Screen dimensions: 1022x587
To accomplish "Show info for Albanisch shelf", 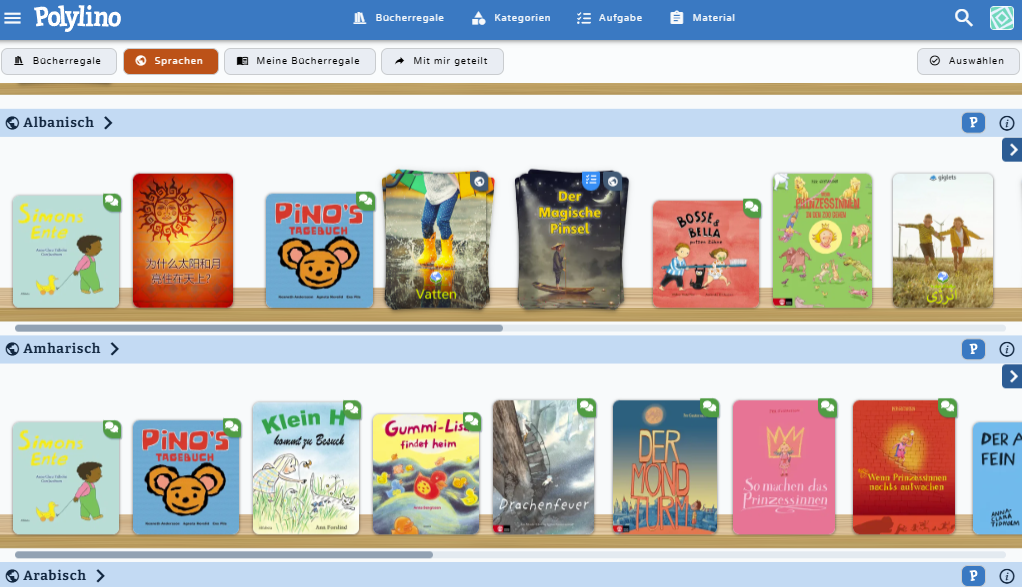I will click(x=1006, y=123).
